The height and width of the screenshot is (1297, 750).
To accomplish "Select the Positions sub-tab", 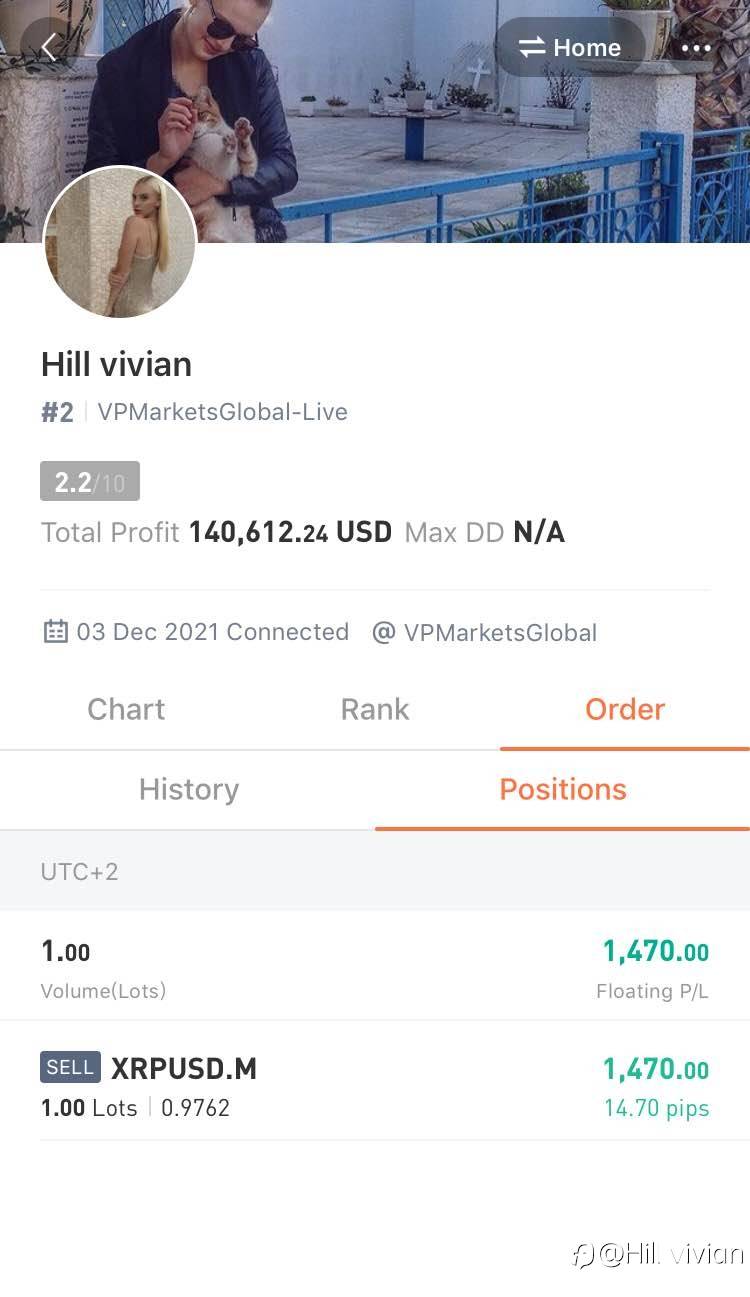I will click(x=563, y=789).
